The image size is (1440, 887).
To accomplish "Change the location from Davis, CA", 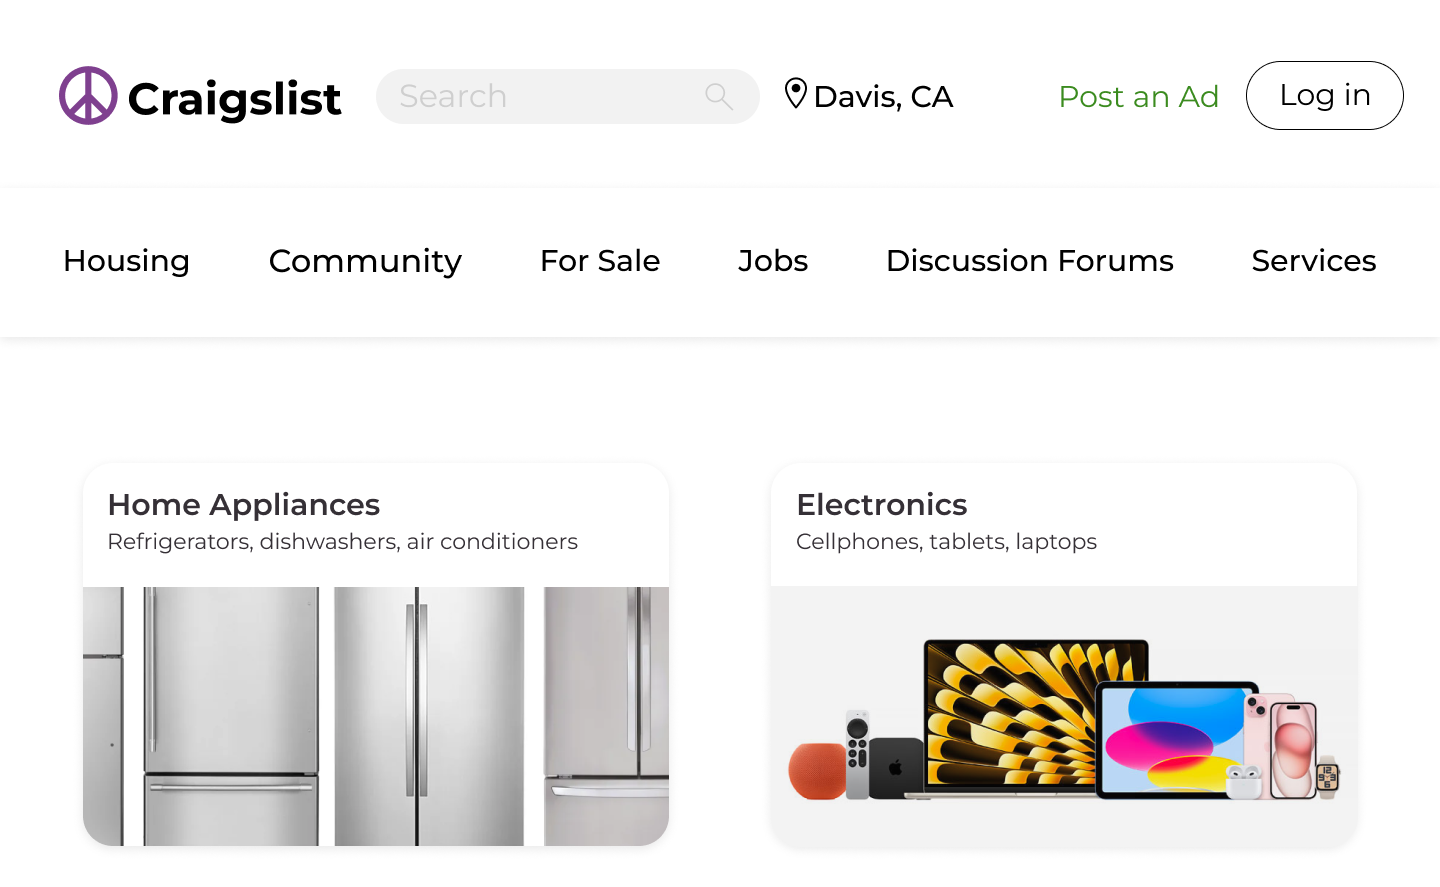I will pos(883,96).
